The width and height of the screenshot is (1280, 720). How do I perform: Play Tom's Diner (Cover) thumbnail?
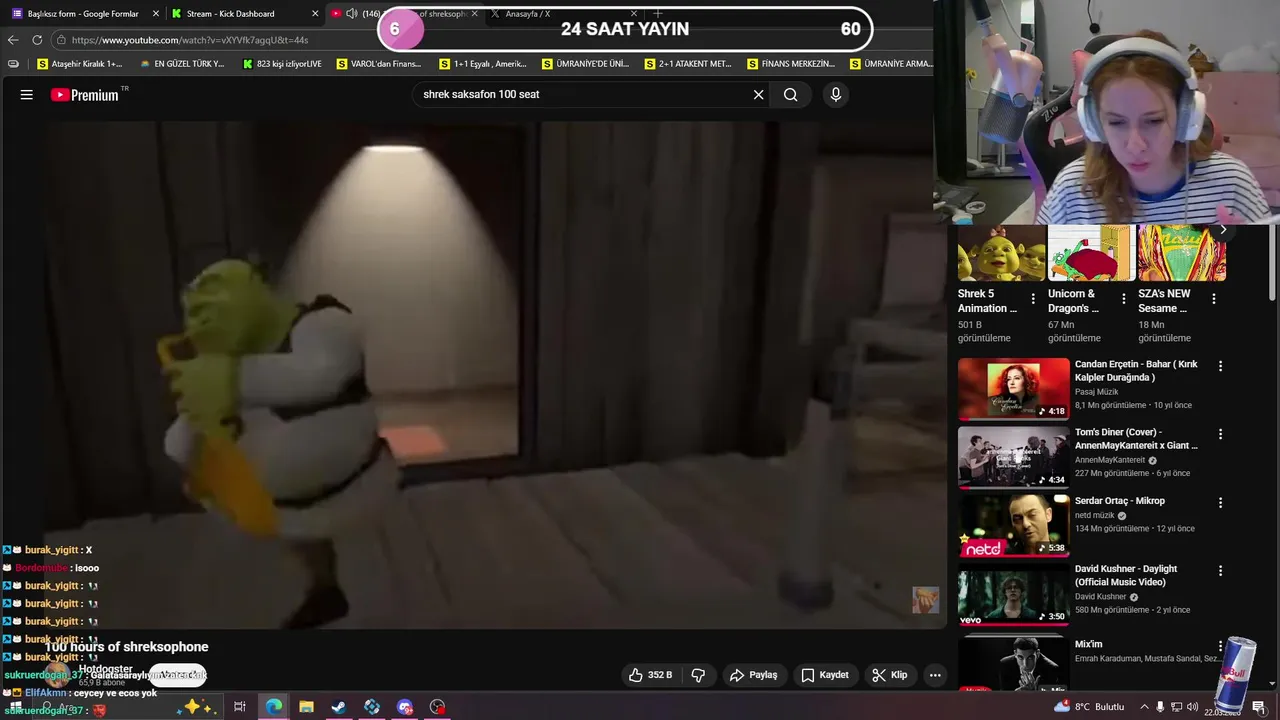pos(1013,456)
